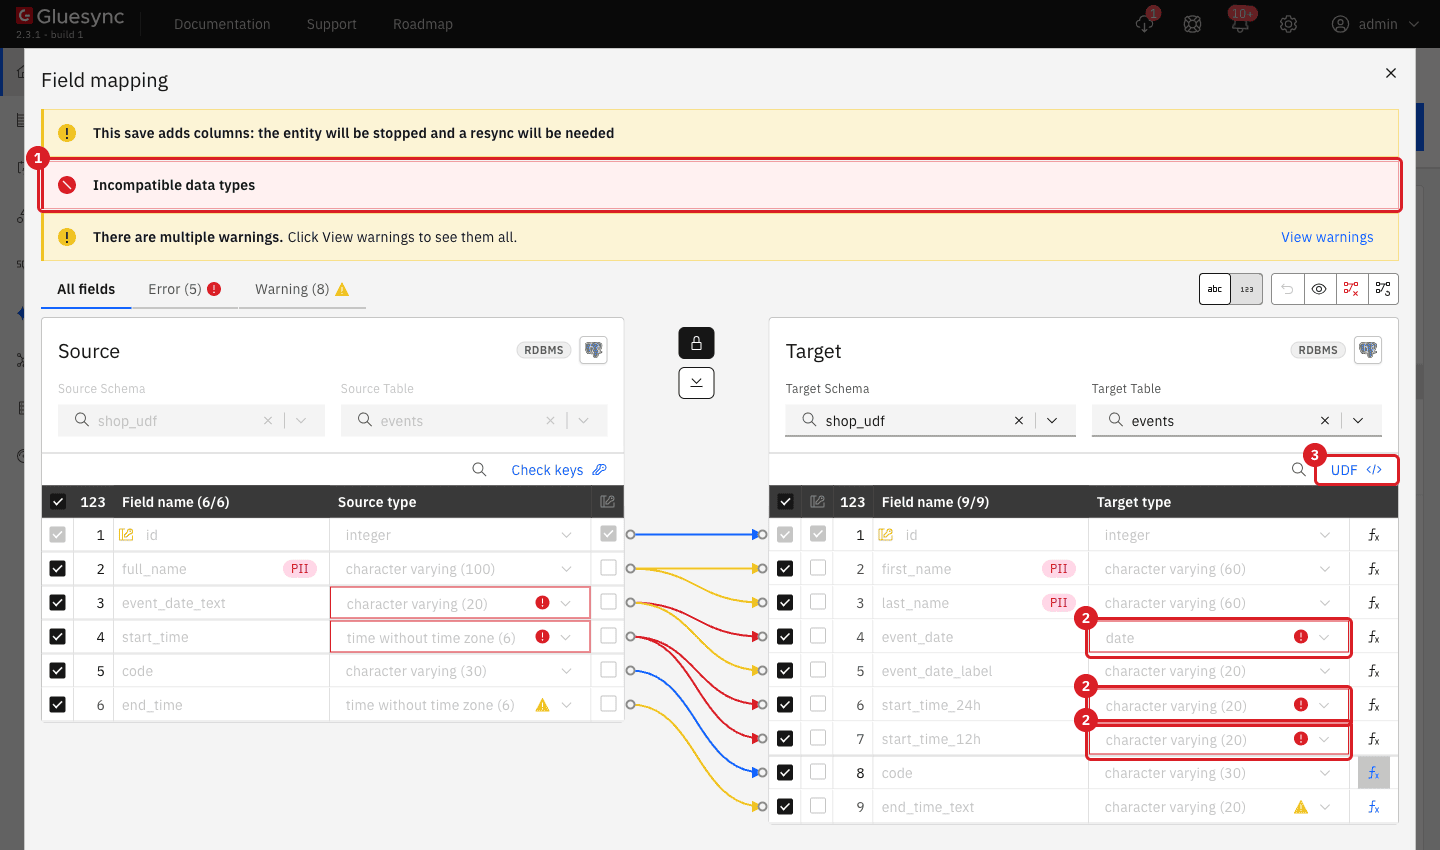Switch to the Warning (8) tab

302,289
